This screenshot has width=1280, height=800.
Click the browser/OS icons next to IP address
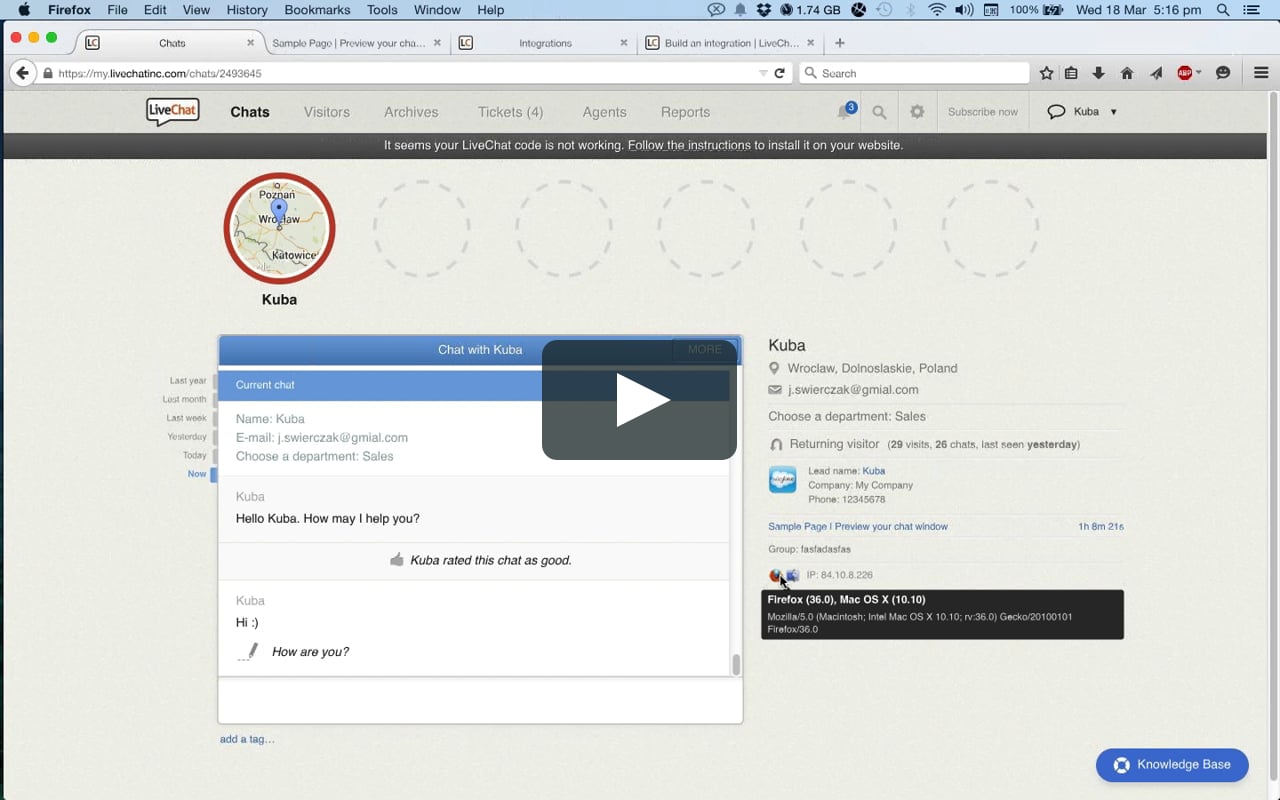[784, 575]
